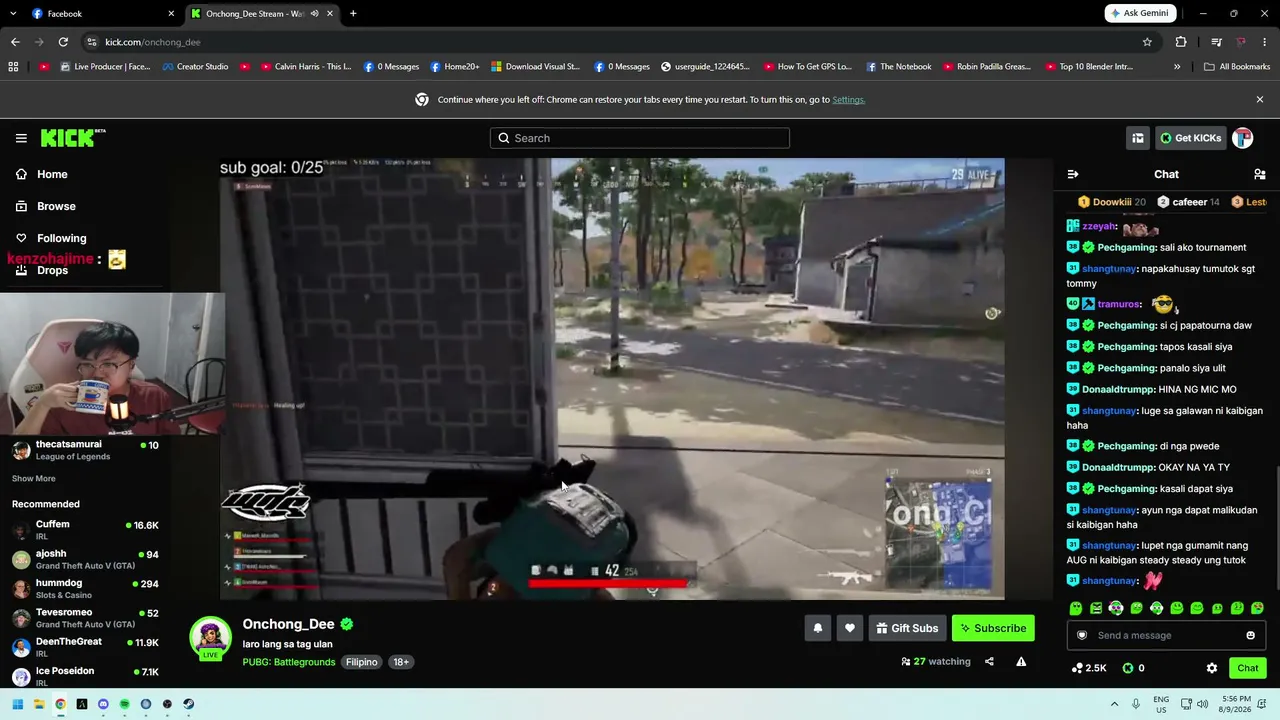Open the chat identity shield icon
This screenshot has width=1280, height=720.
coord(1082,635)
